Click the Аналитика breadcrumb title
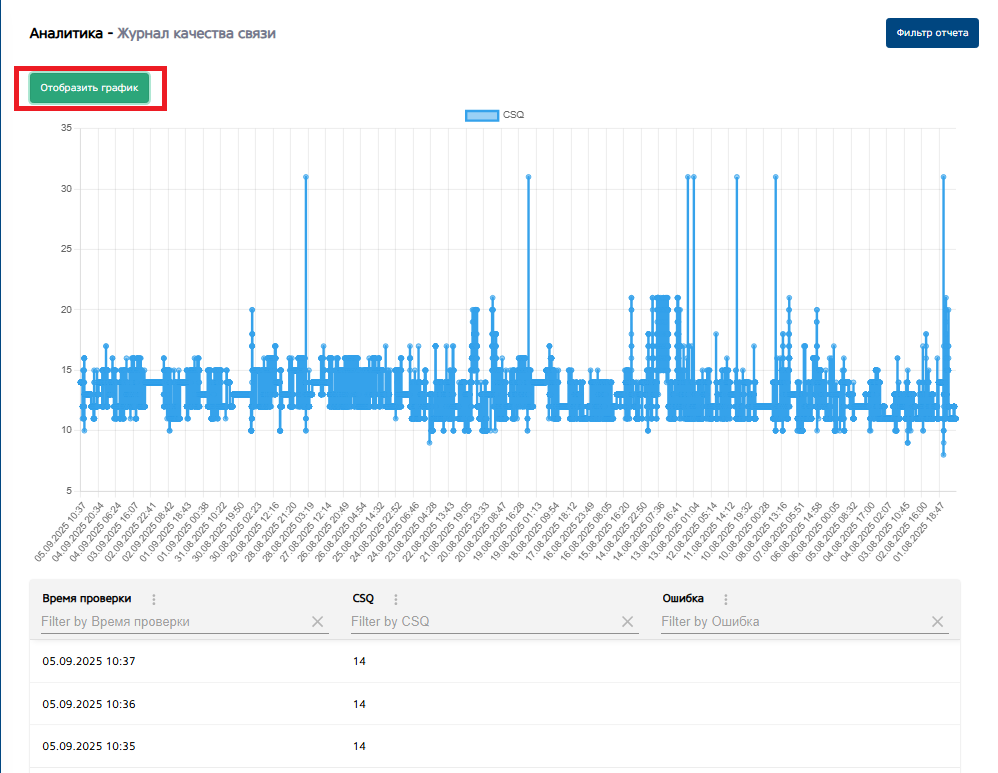The image size is (998, 773). pyautogui.click(x=66, y=33)
